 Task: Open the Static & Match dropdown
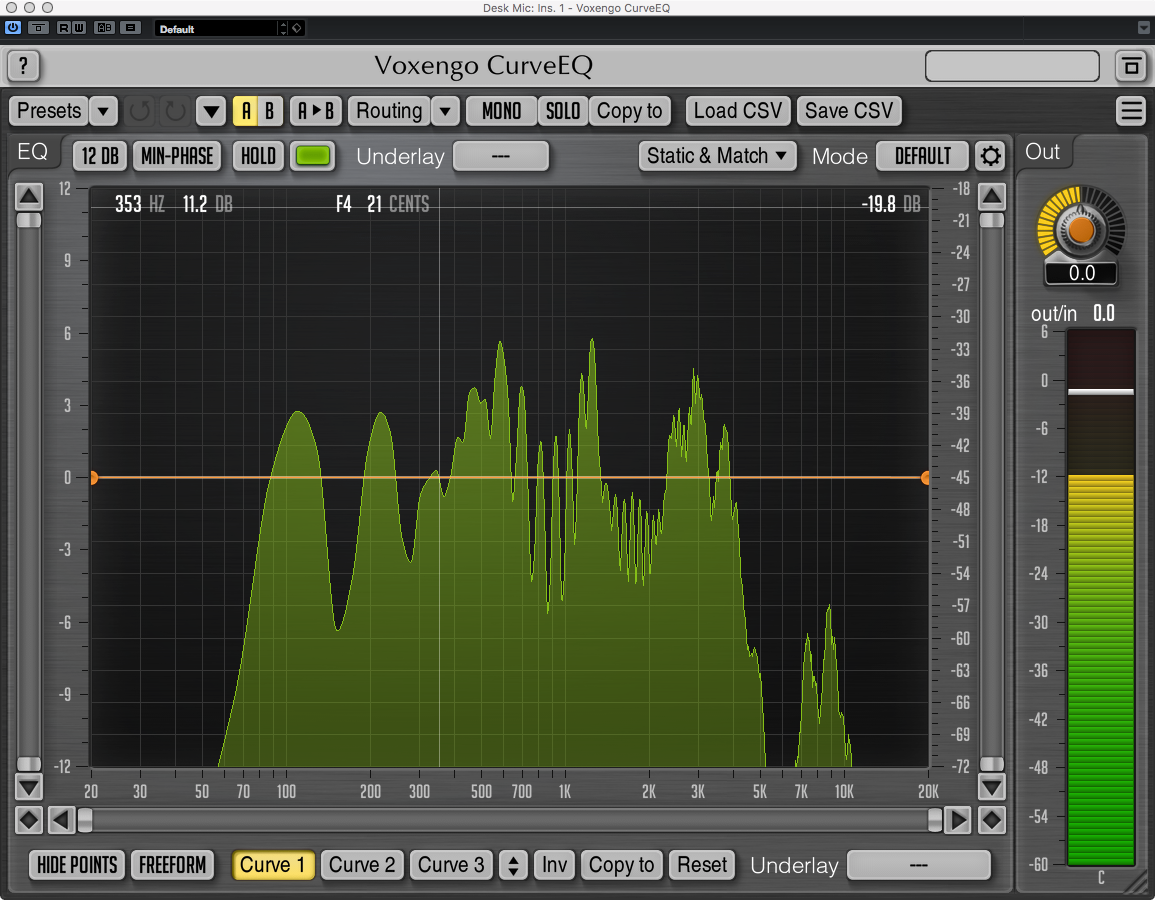718,156
